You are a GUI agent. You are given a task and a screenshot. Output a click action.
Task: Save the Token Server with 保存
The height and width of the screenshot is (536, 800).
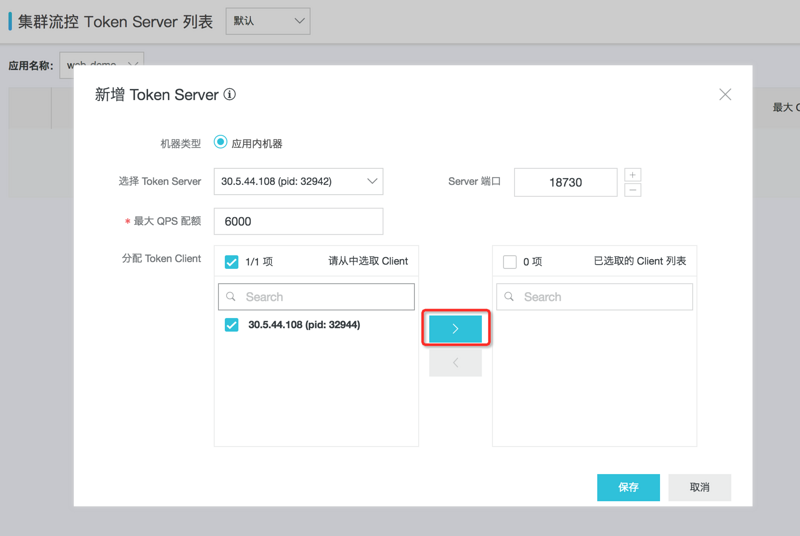(628, 487)
